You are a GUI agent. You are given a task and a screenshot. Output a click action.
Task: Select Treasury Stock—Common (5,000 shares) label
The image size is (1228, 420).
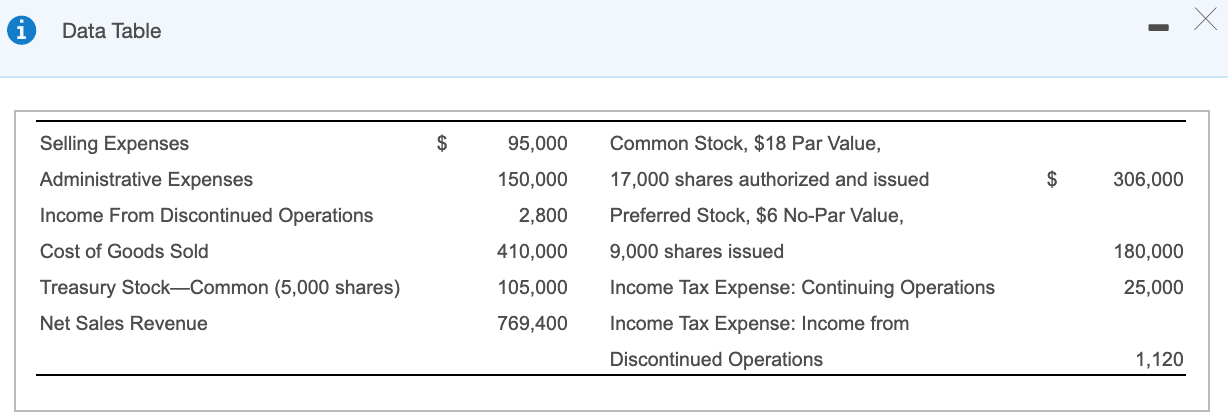(220, 288)
